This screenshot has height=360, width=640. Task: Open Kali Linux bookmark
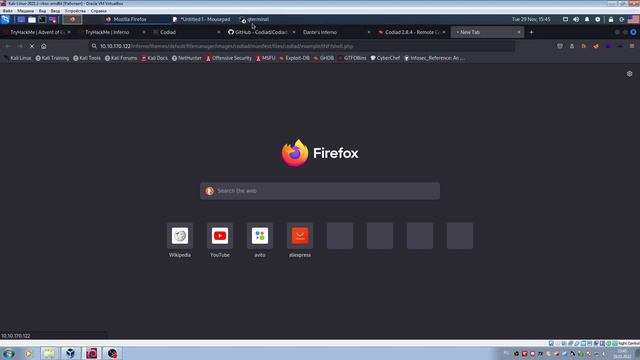point(17,58)
